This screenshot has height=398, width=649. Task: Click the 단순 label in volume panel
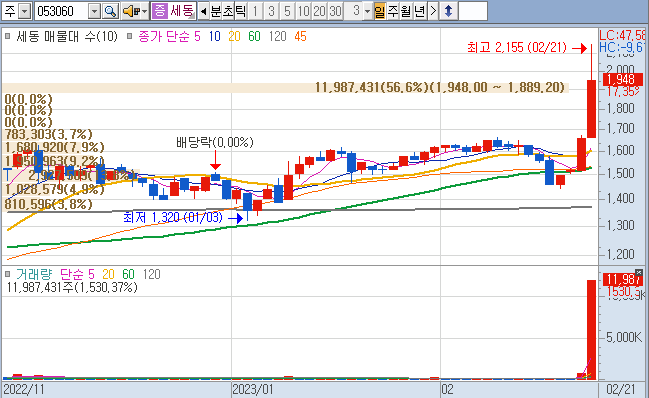pos(72,274)
